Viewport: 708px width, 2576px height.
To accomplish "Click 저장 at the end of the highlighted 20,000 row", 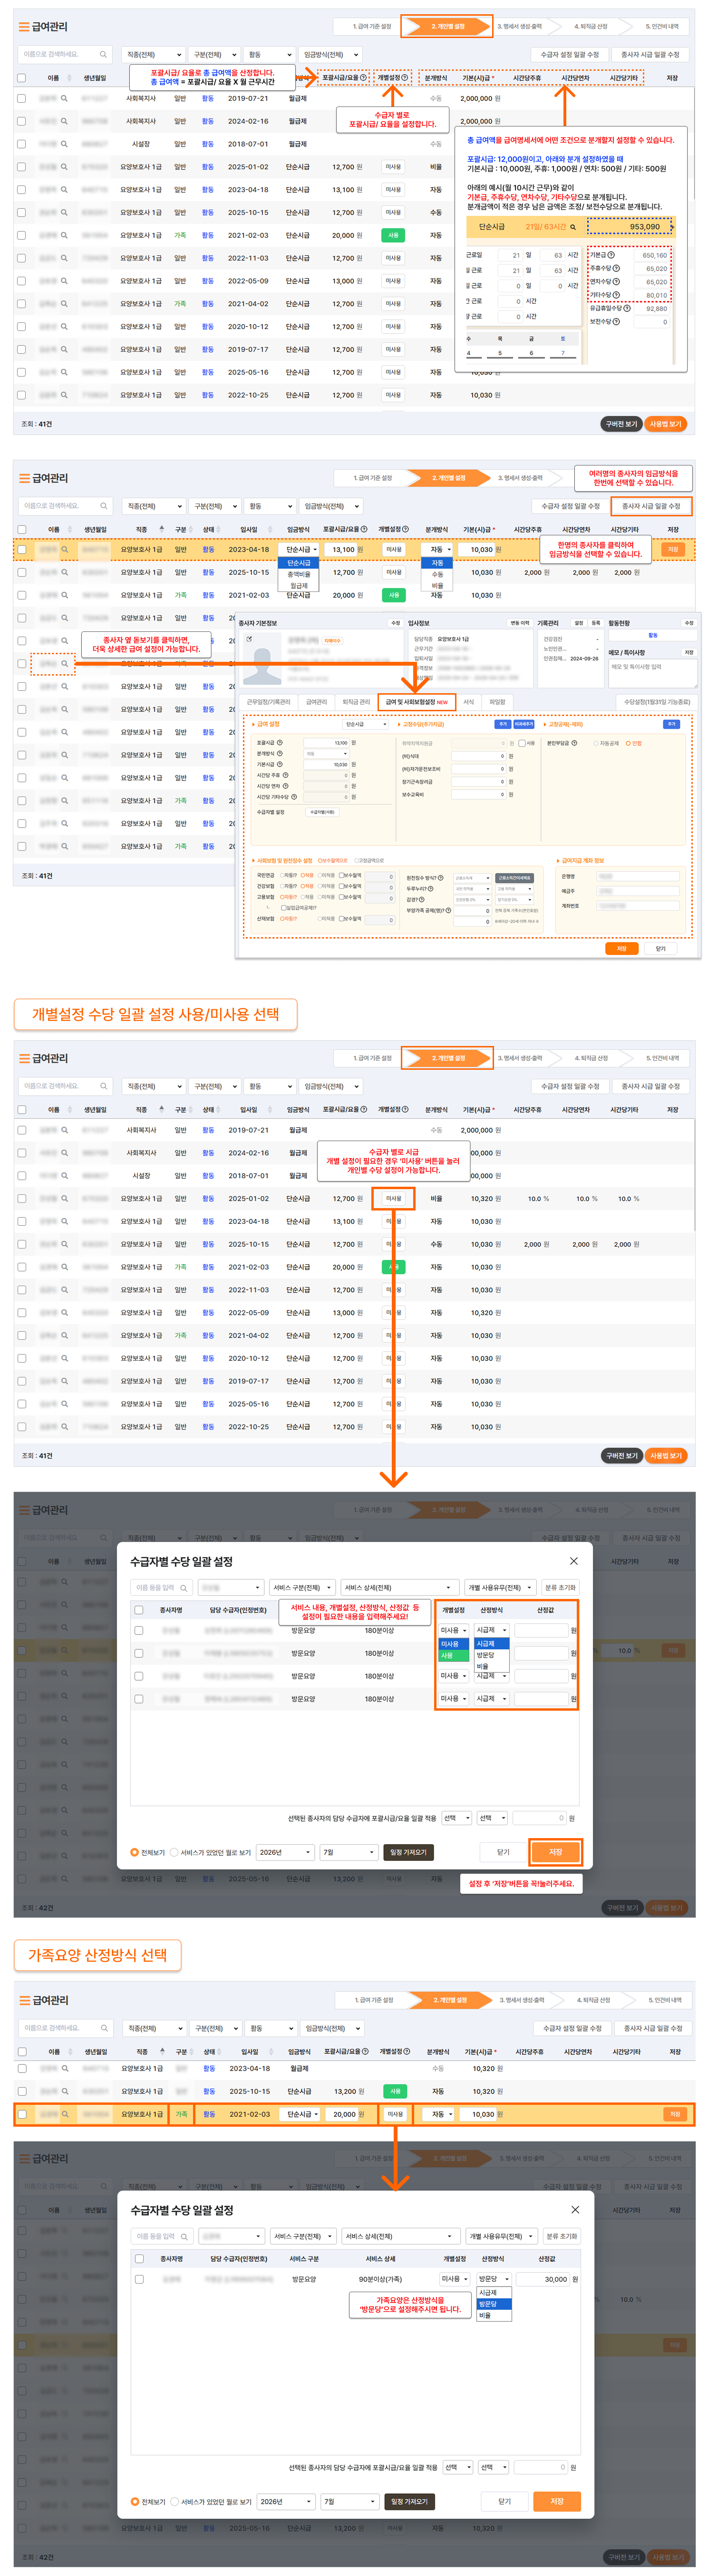I will [x=675, y=2114].
